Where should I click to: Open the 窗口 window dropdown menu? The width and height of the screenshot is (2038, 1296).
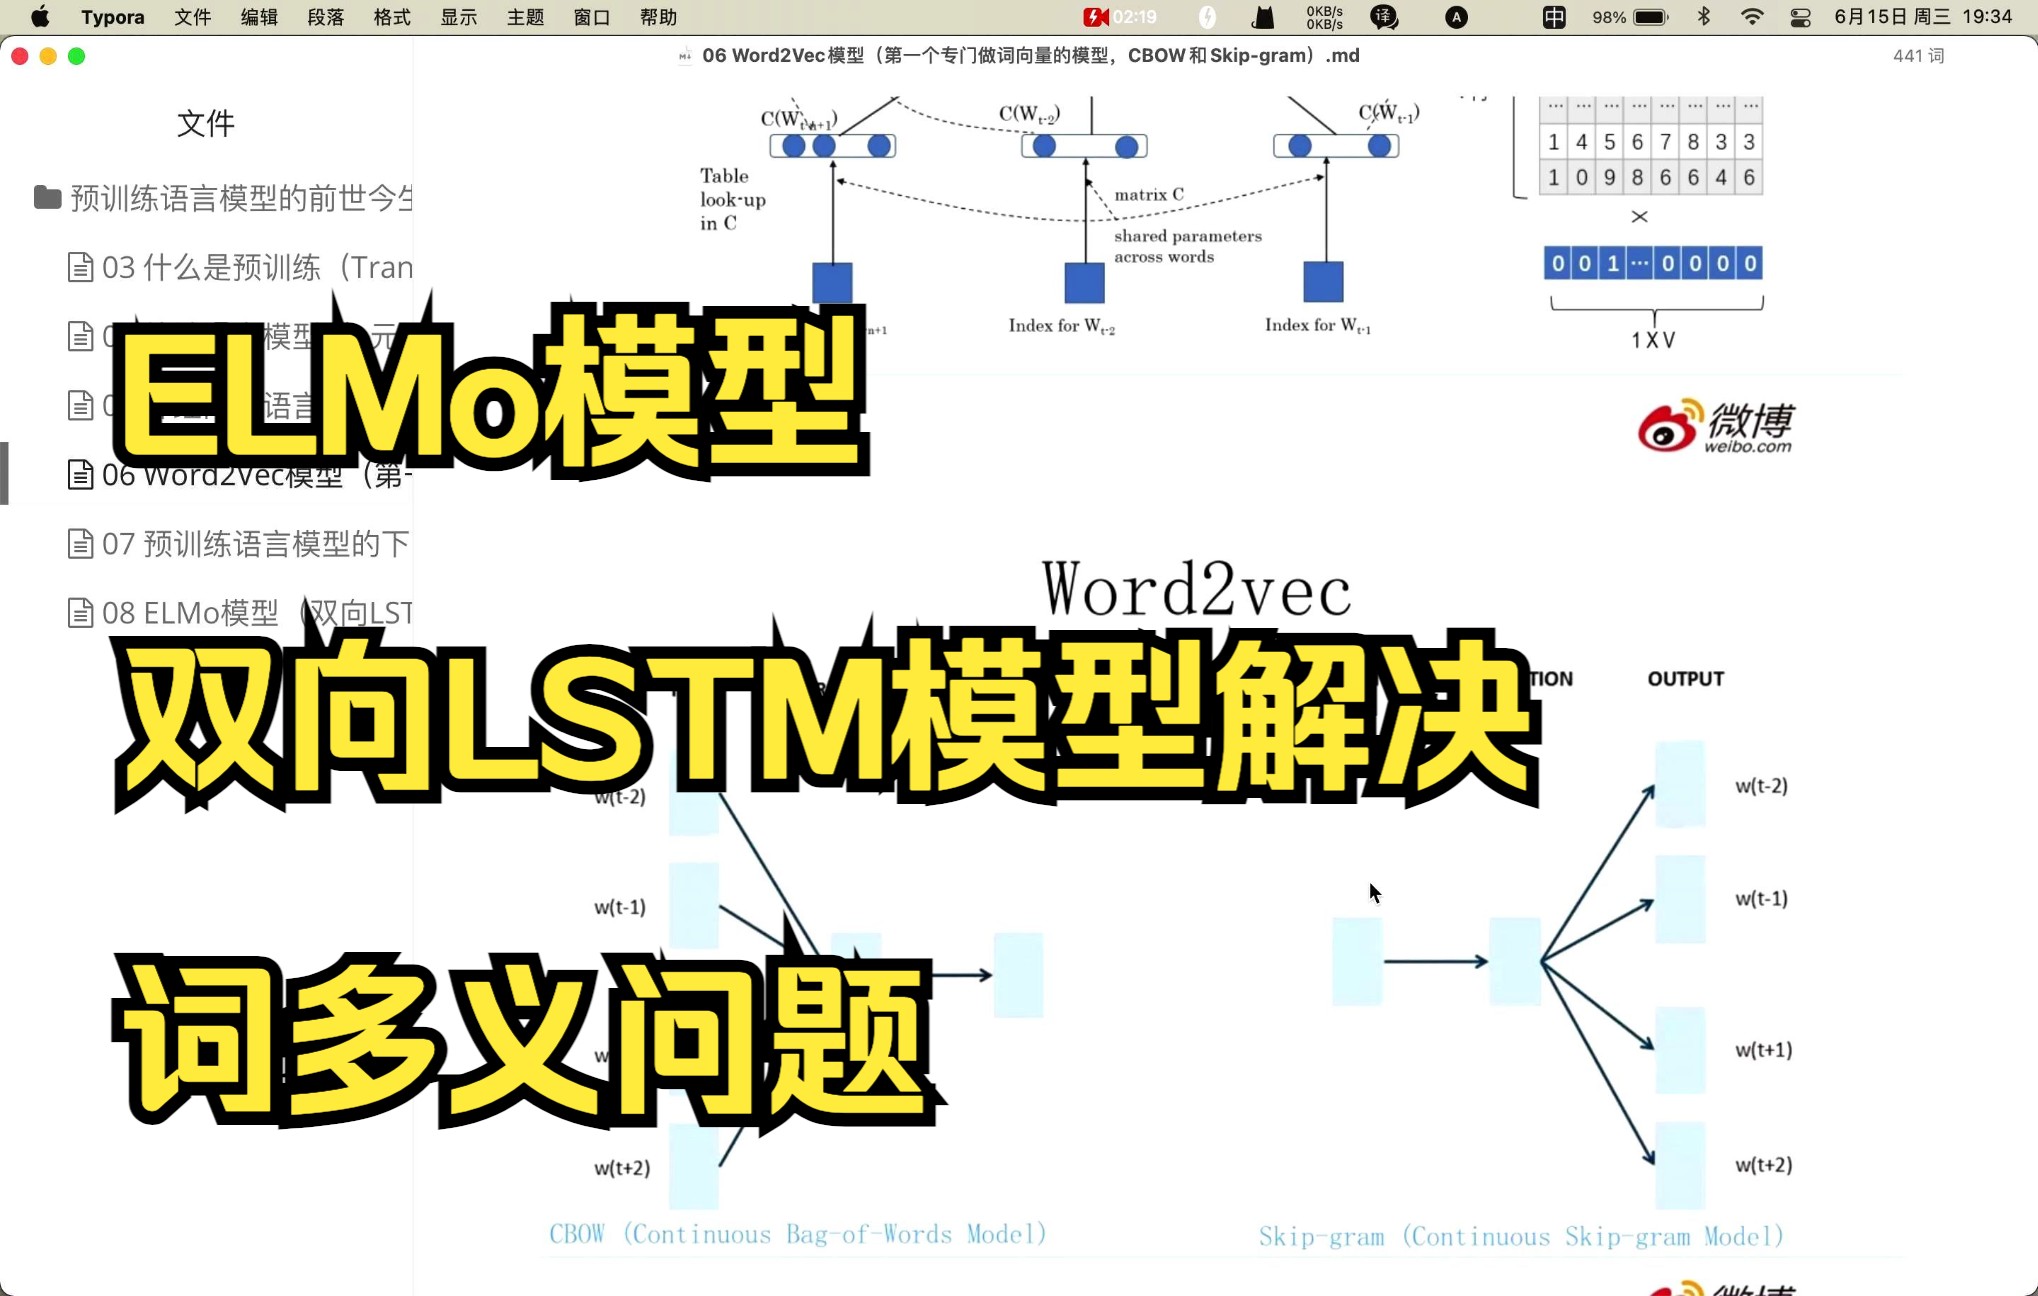point(591,17)
